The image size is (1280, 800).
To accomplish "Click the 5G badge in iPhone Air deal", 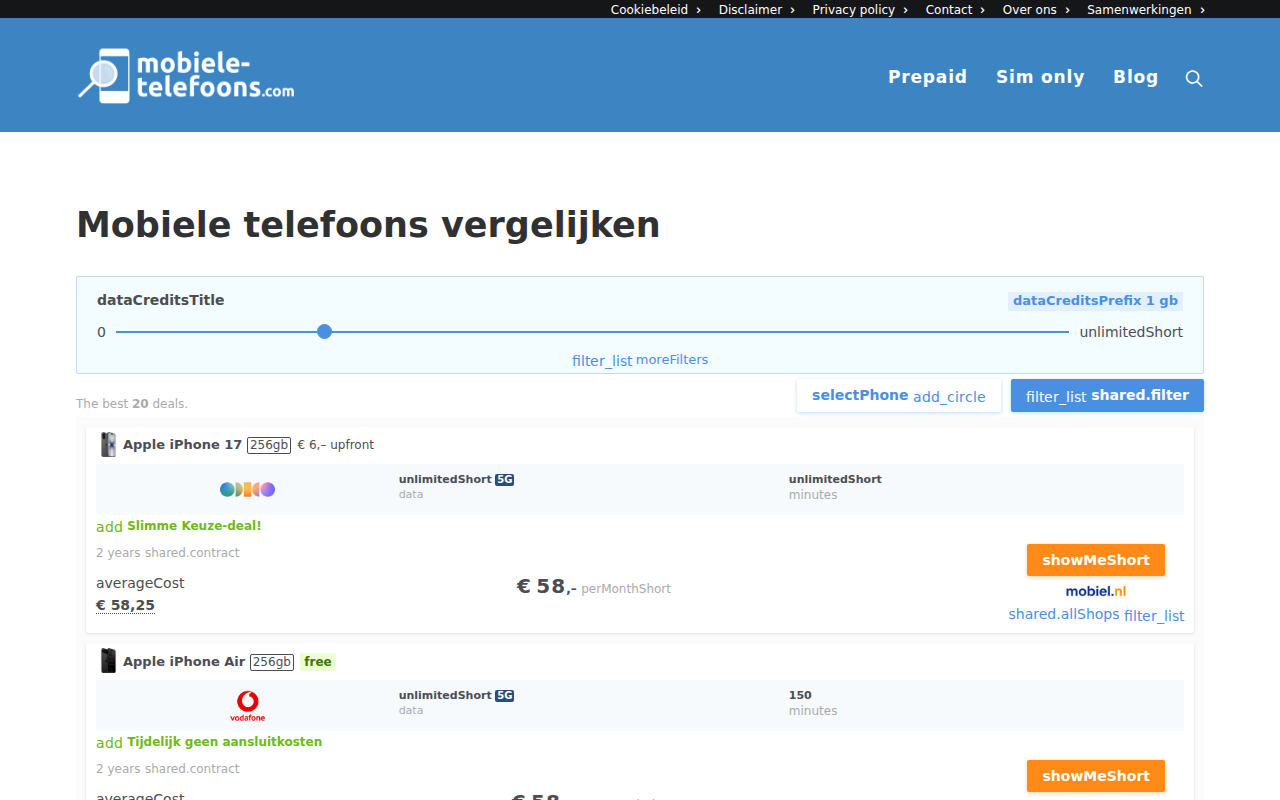I will click(505, 696).
